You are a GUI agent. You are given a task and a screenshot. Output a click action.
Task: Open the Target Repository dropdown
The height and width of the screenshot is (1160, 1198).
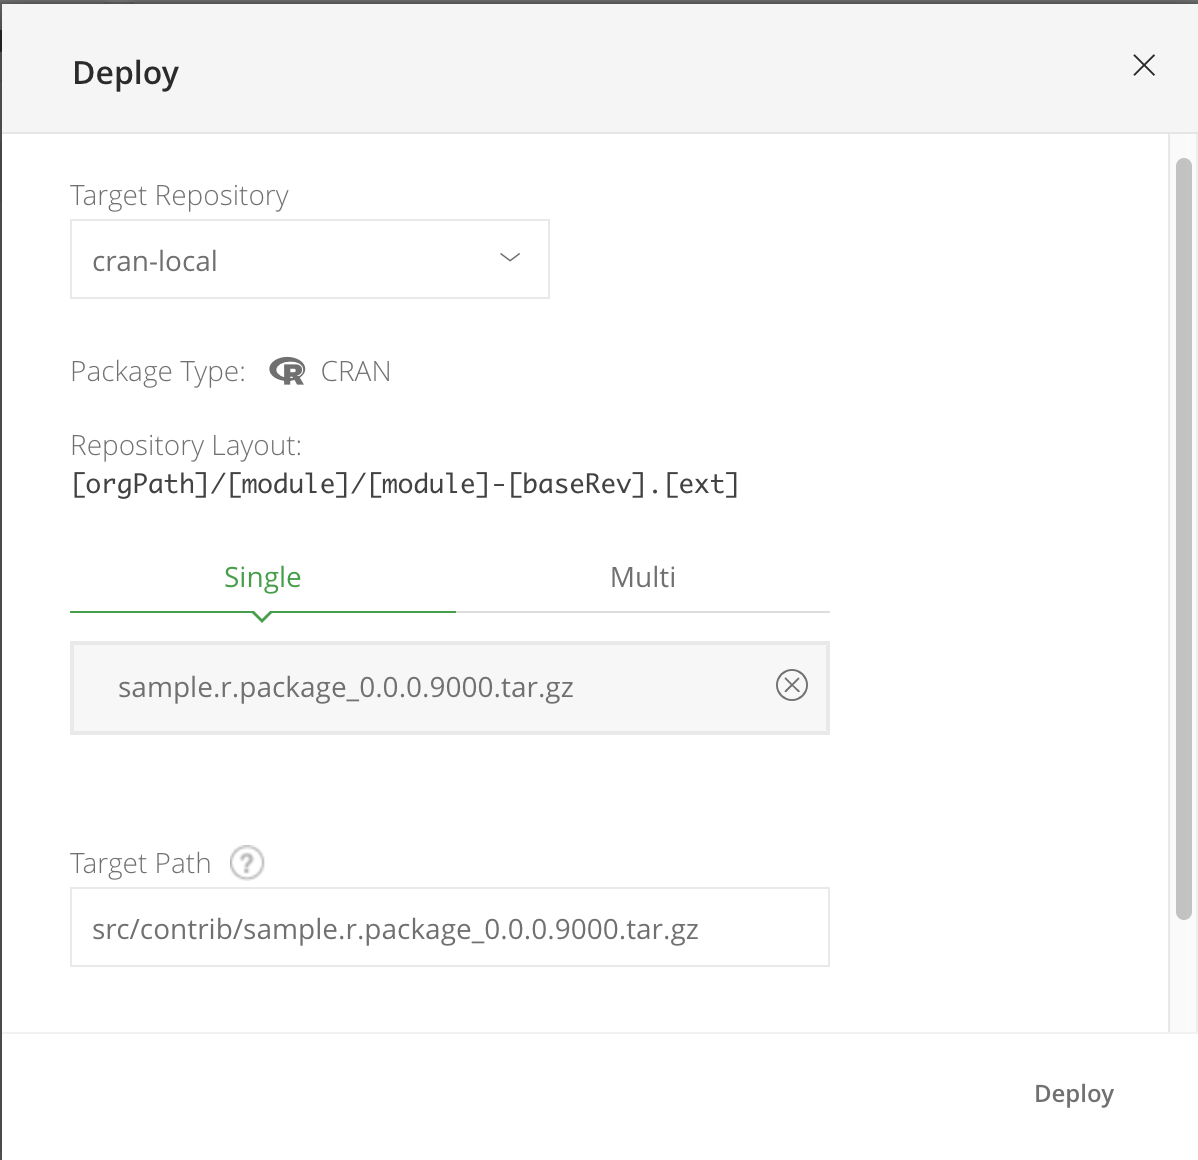point(310,258)
